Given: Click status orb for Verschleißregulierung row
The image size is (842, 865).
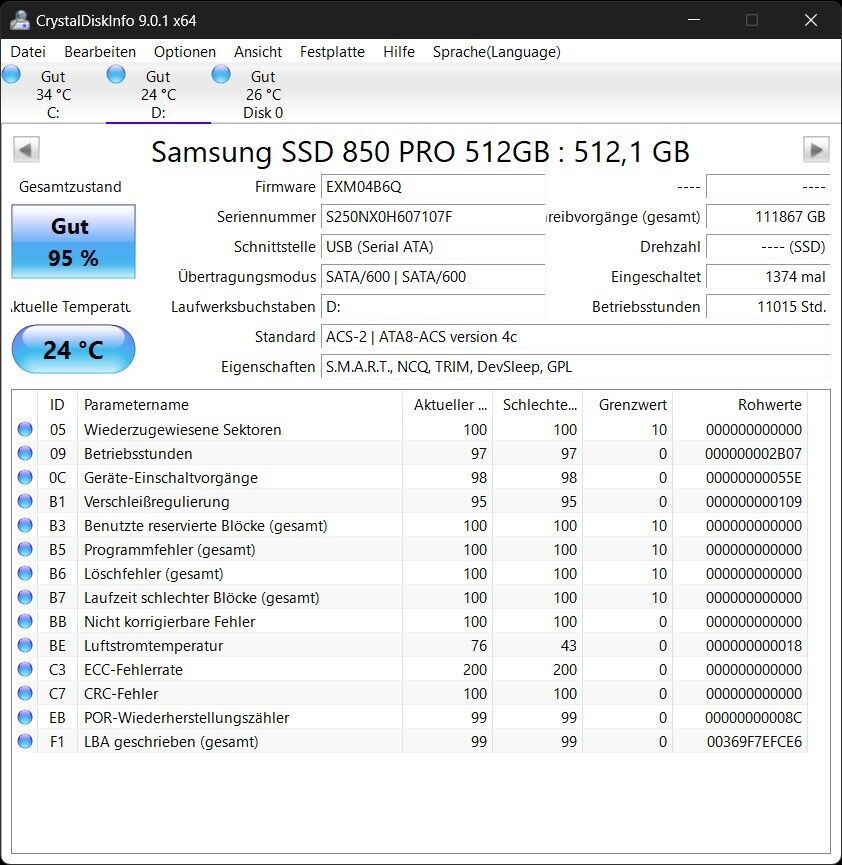Looking at the screenshot, I should click(x=25, y=501).
